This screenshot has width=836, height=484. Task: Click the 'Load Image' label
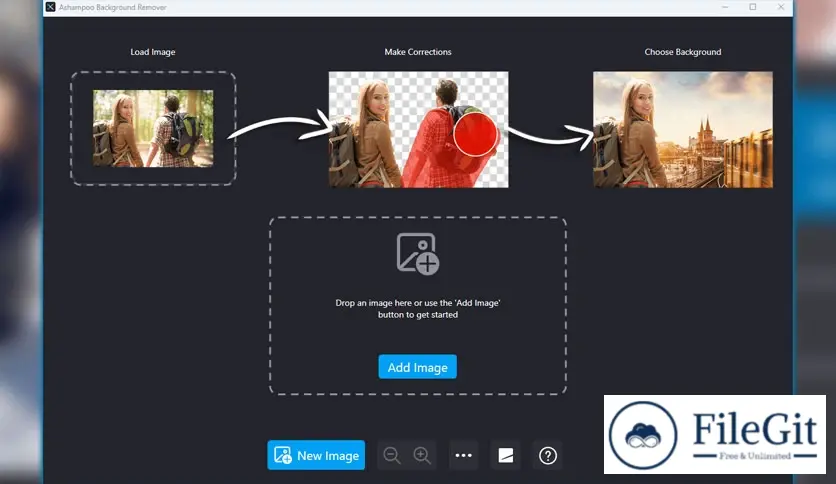click(153, 52)
